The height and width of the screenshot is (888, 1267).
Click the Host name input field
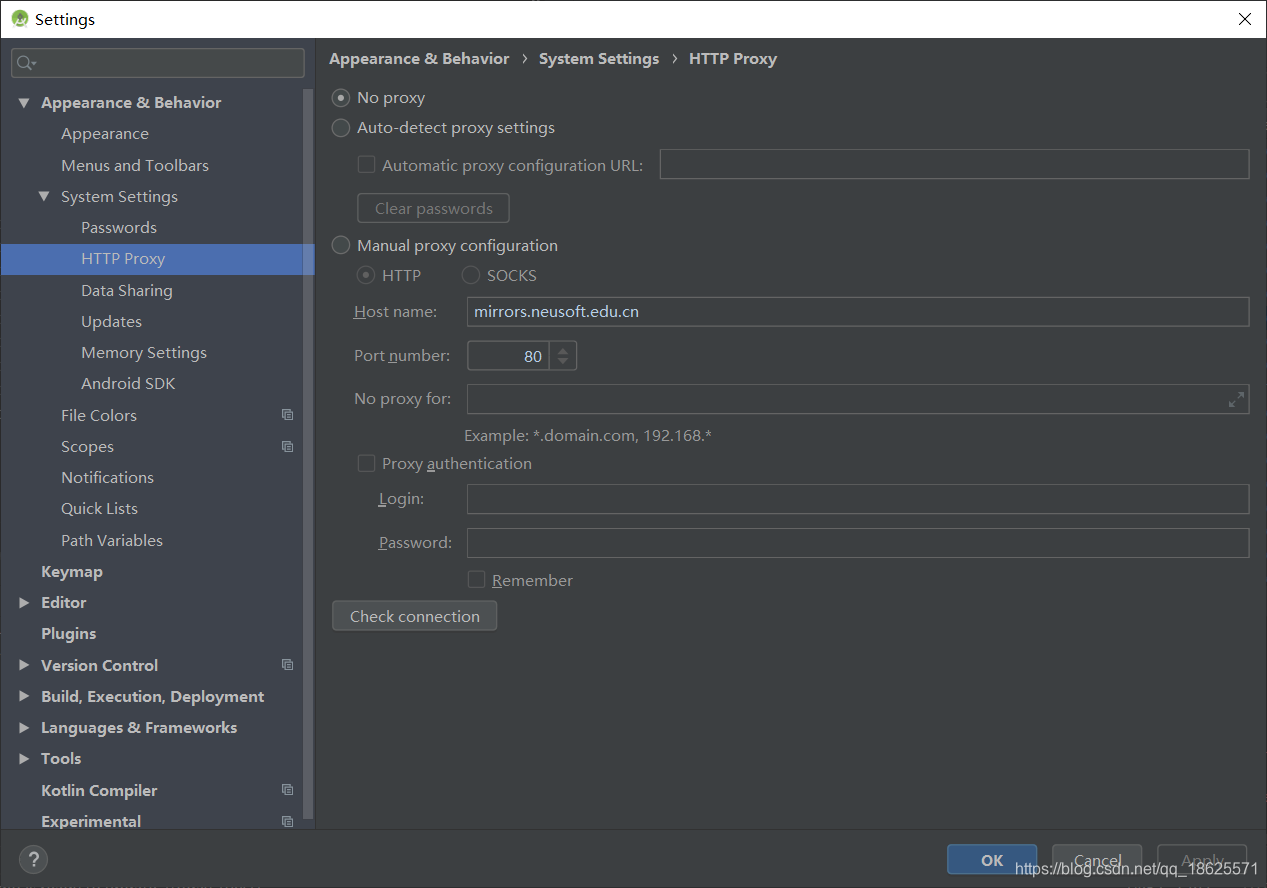click(x=858, y=311)
